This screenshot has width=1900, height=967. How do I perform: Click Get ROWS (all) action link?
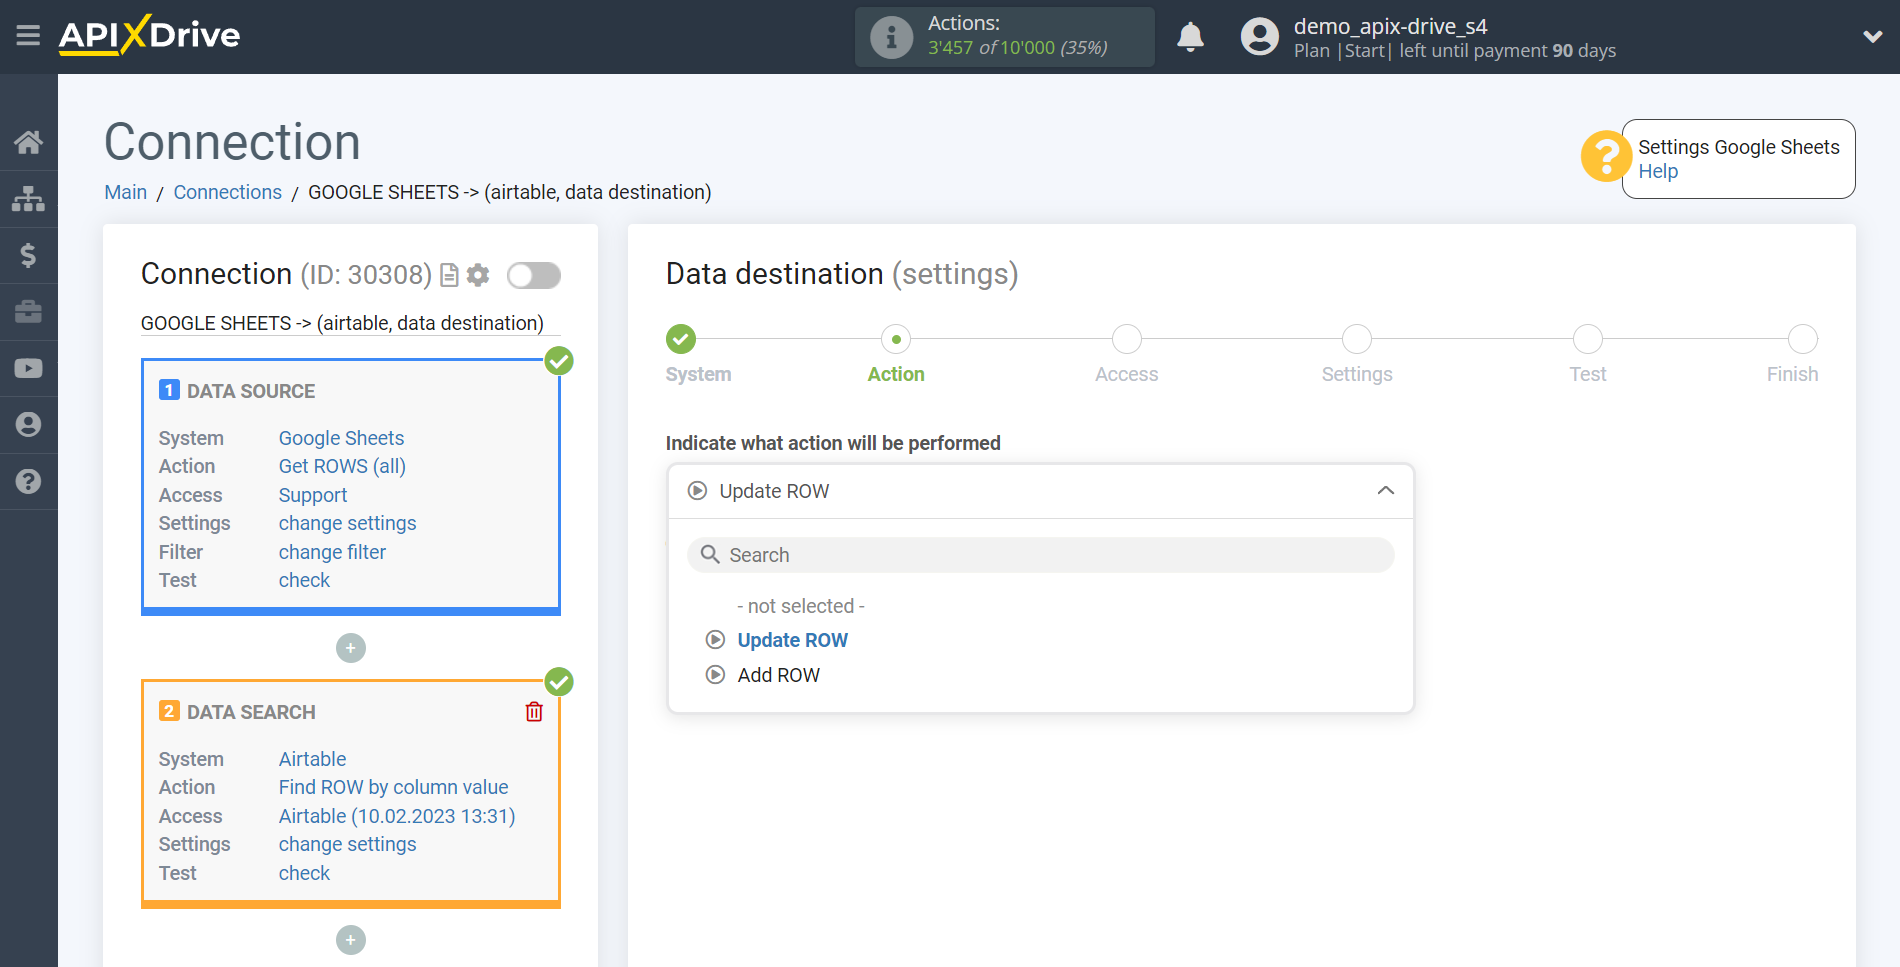click(342, 466)
